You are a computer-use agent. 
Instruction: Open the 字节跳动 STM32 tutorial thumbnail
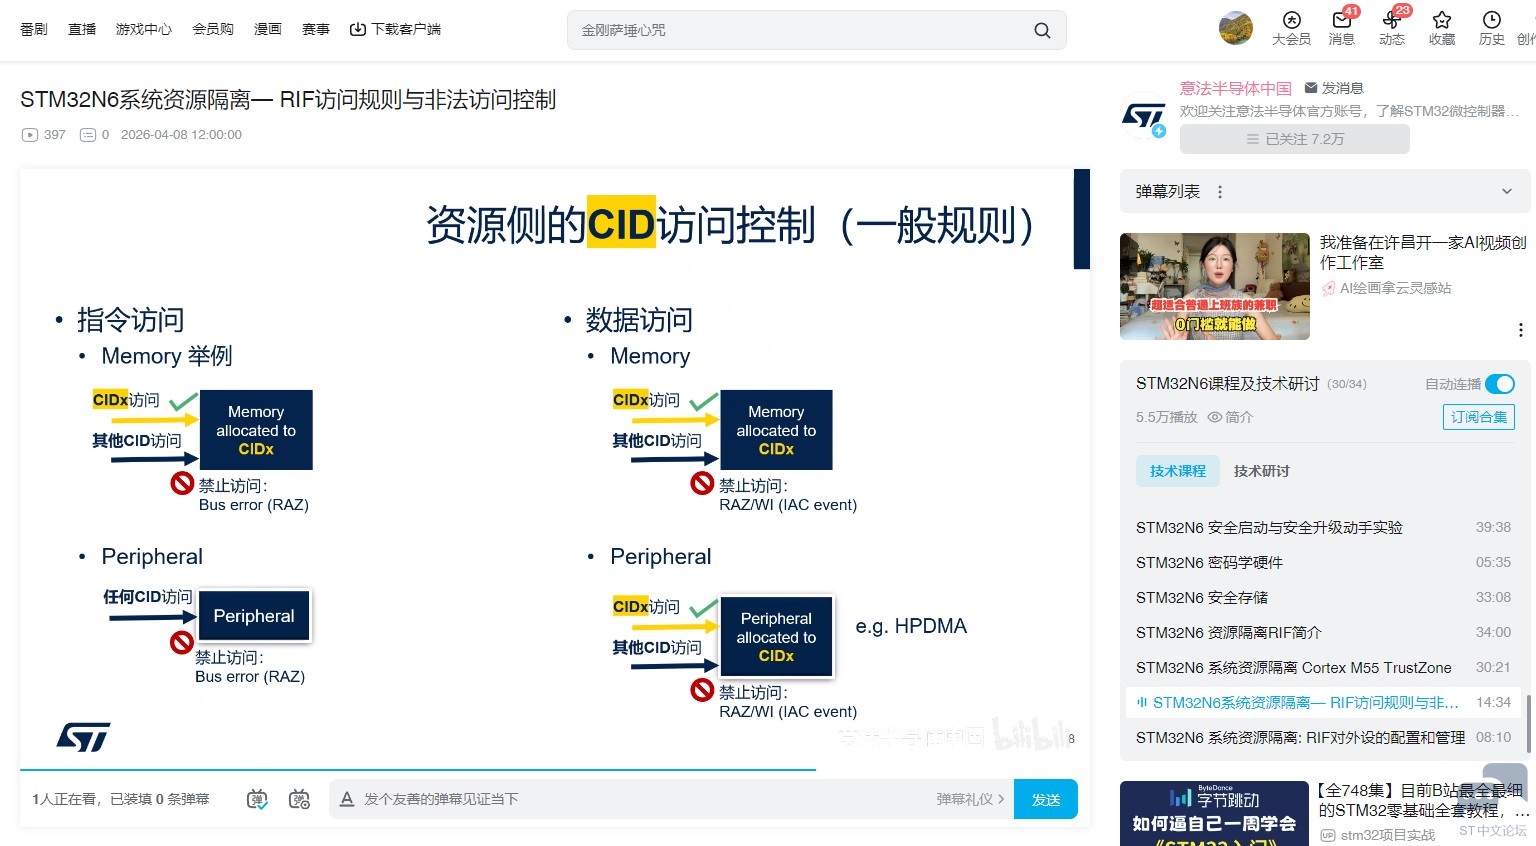[1214, 813]
